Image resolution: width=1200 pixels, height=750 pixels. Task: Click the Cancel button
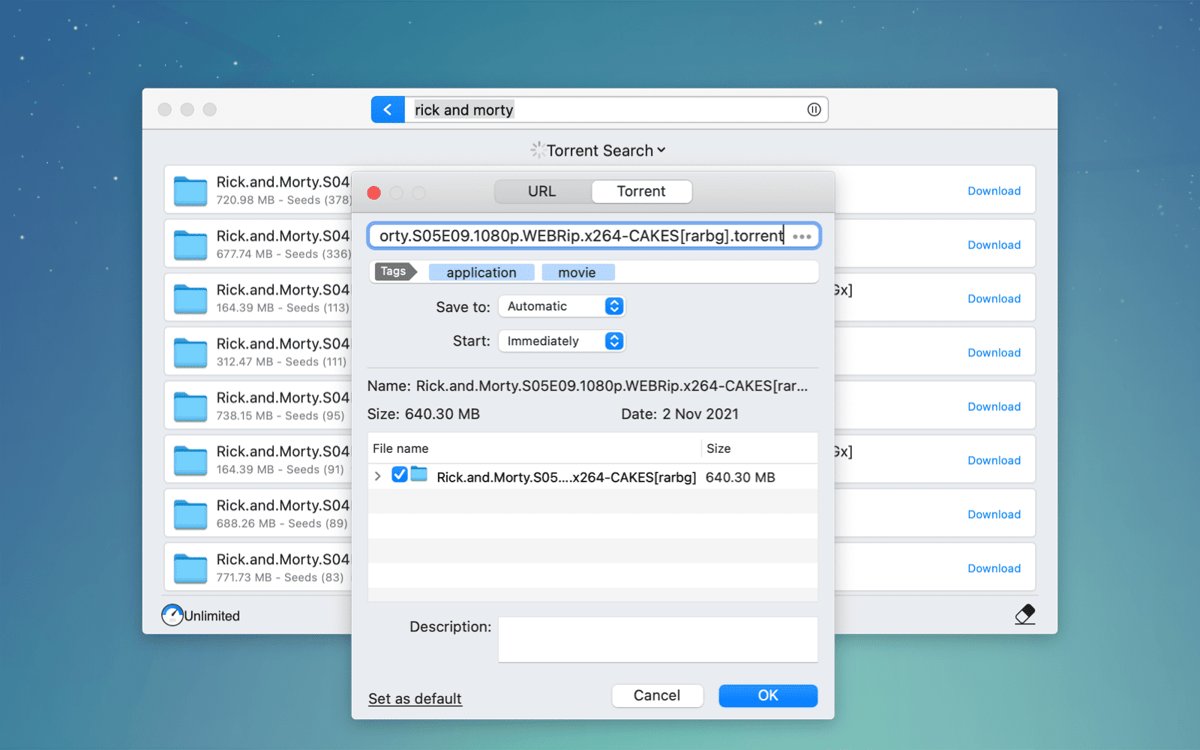(x=657, y=696)
